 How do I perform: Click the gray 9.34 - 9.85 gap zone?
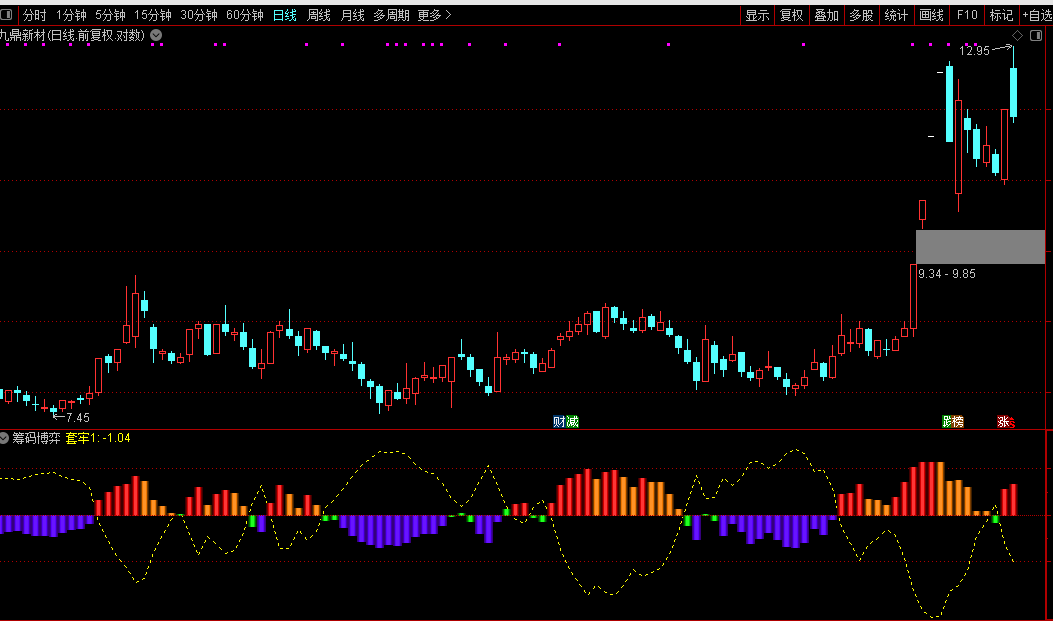(980, 247)
